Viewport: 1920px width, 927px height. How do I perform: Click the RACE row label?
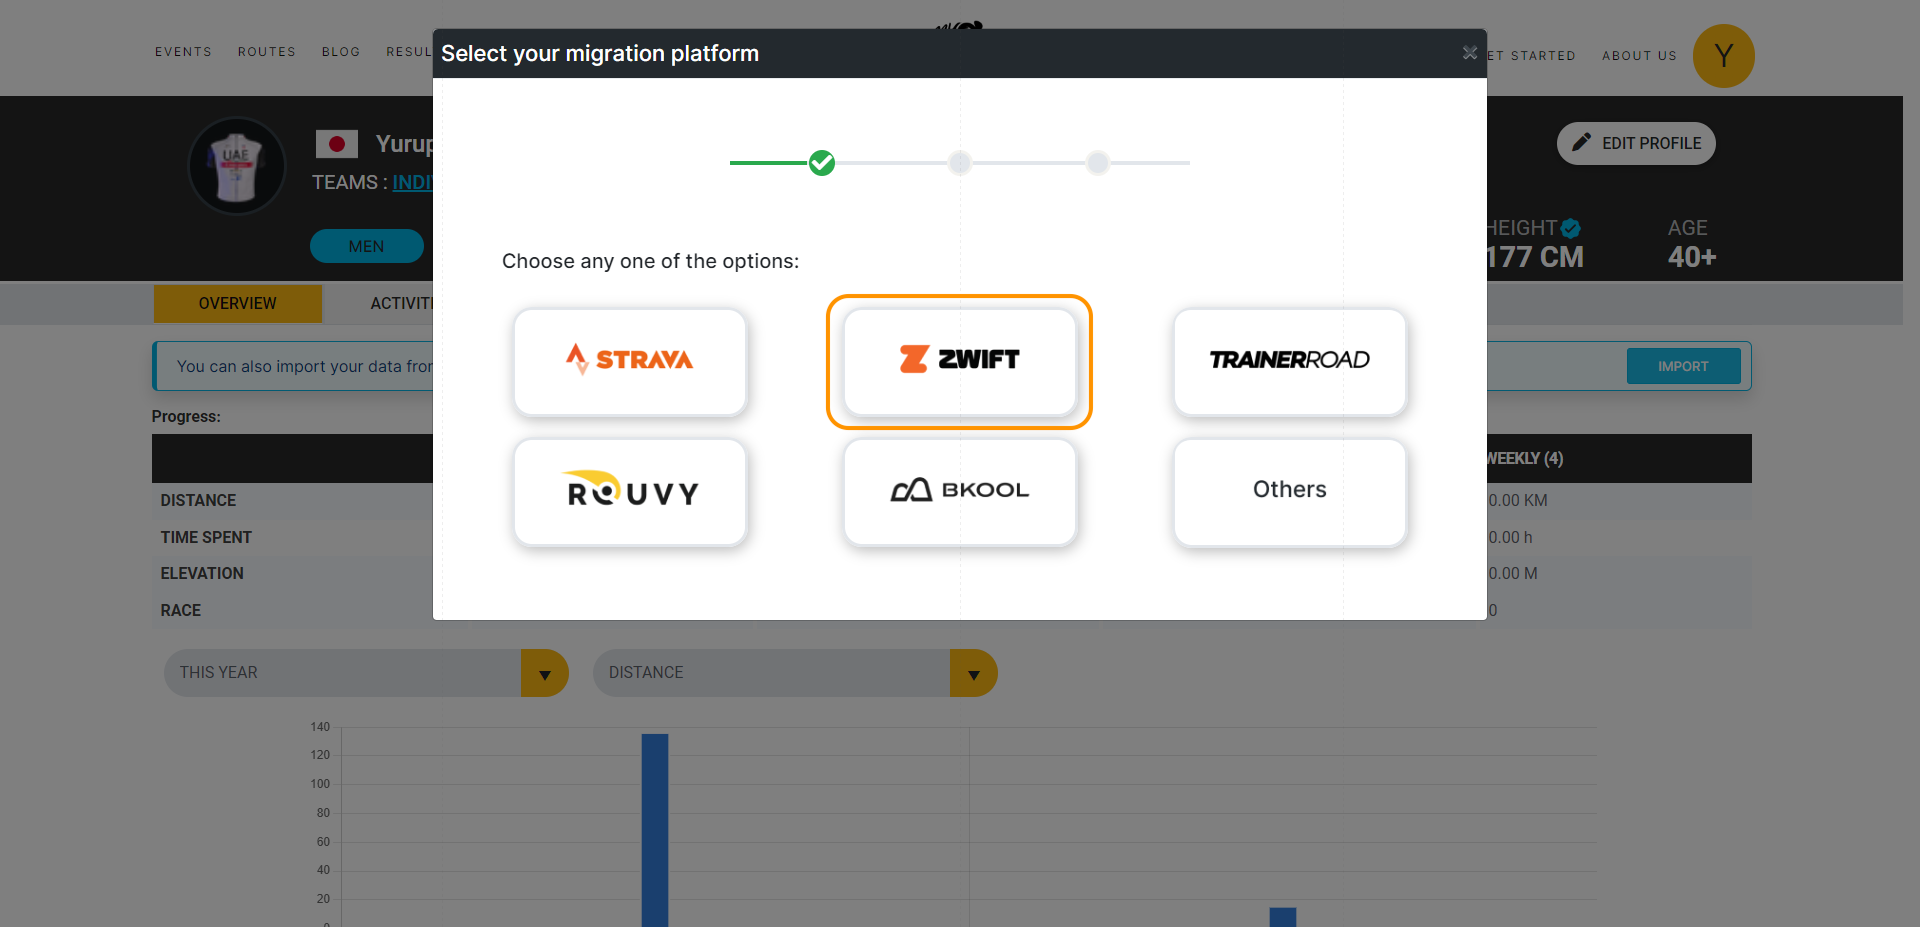point(181,610)
